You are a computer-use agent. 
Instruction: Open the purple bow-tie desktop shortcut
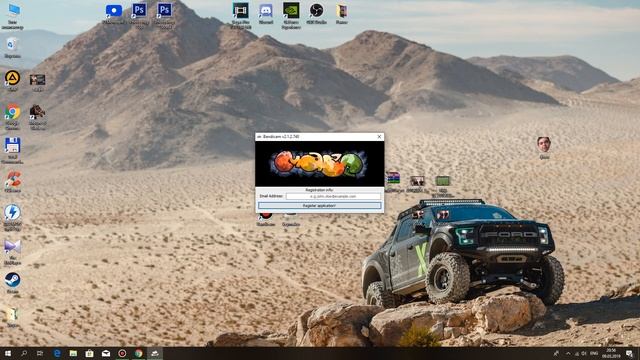[12, 252]
